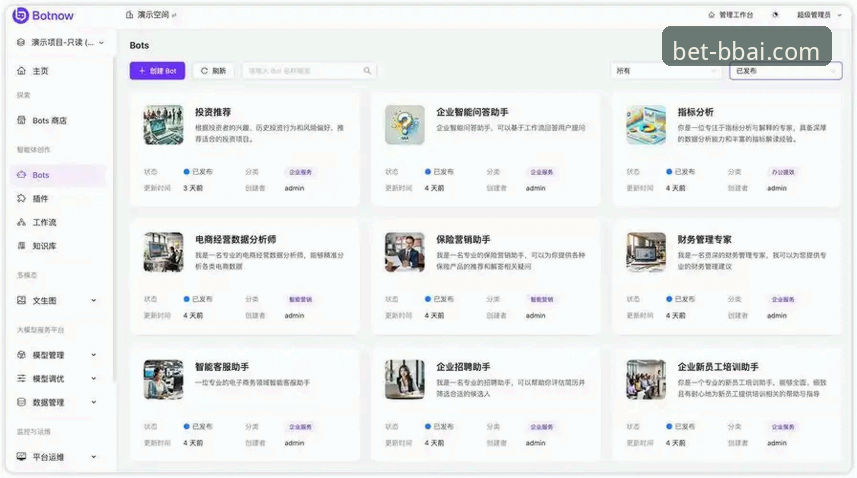857x478 pixels.
Task: Click the 指标分析 card title
Action: [695, 112]
